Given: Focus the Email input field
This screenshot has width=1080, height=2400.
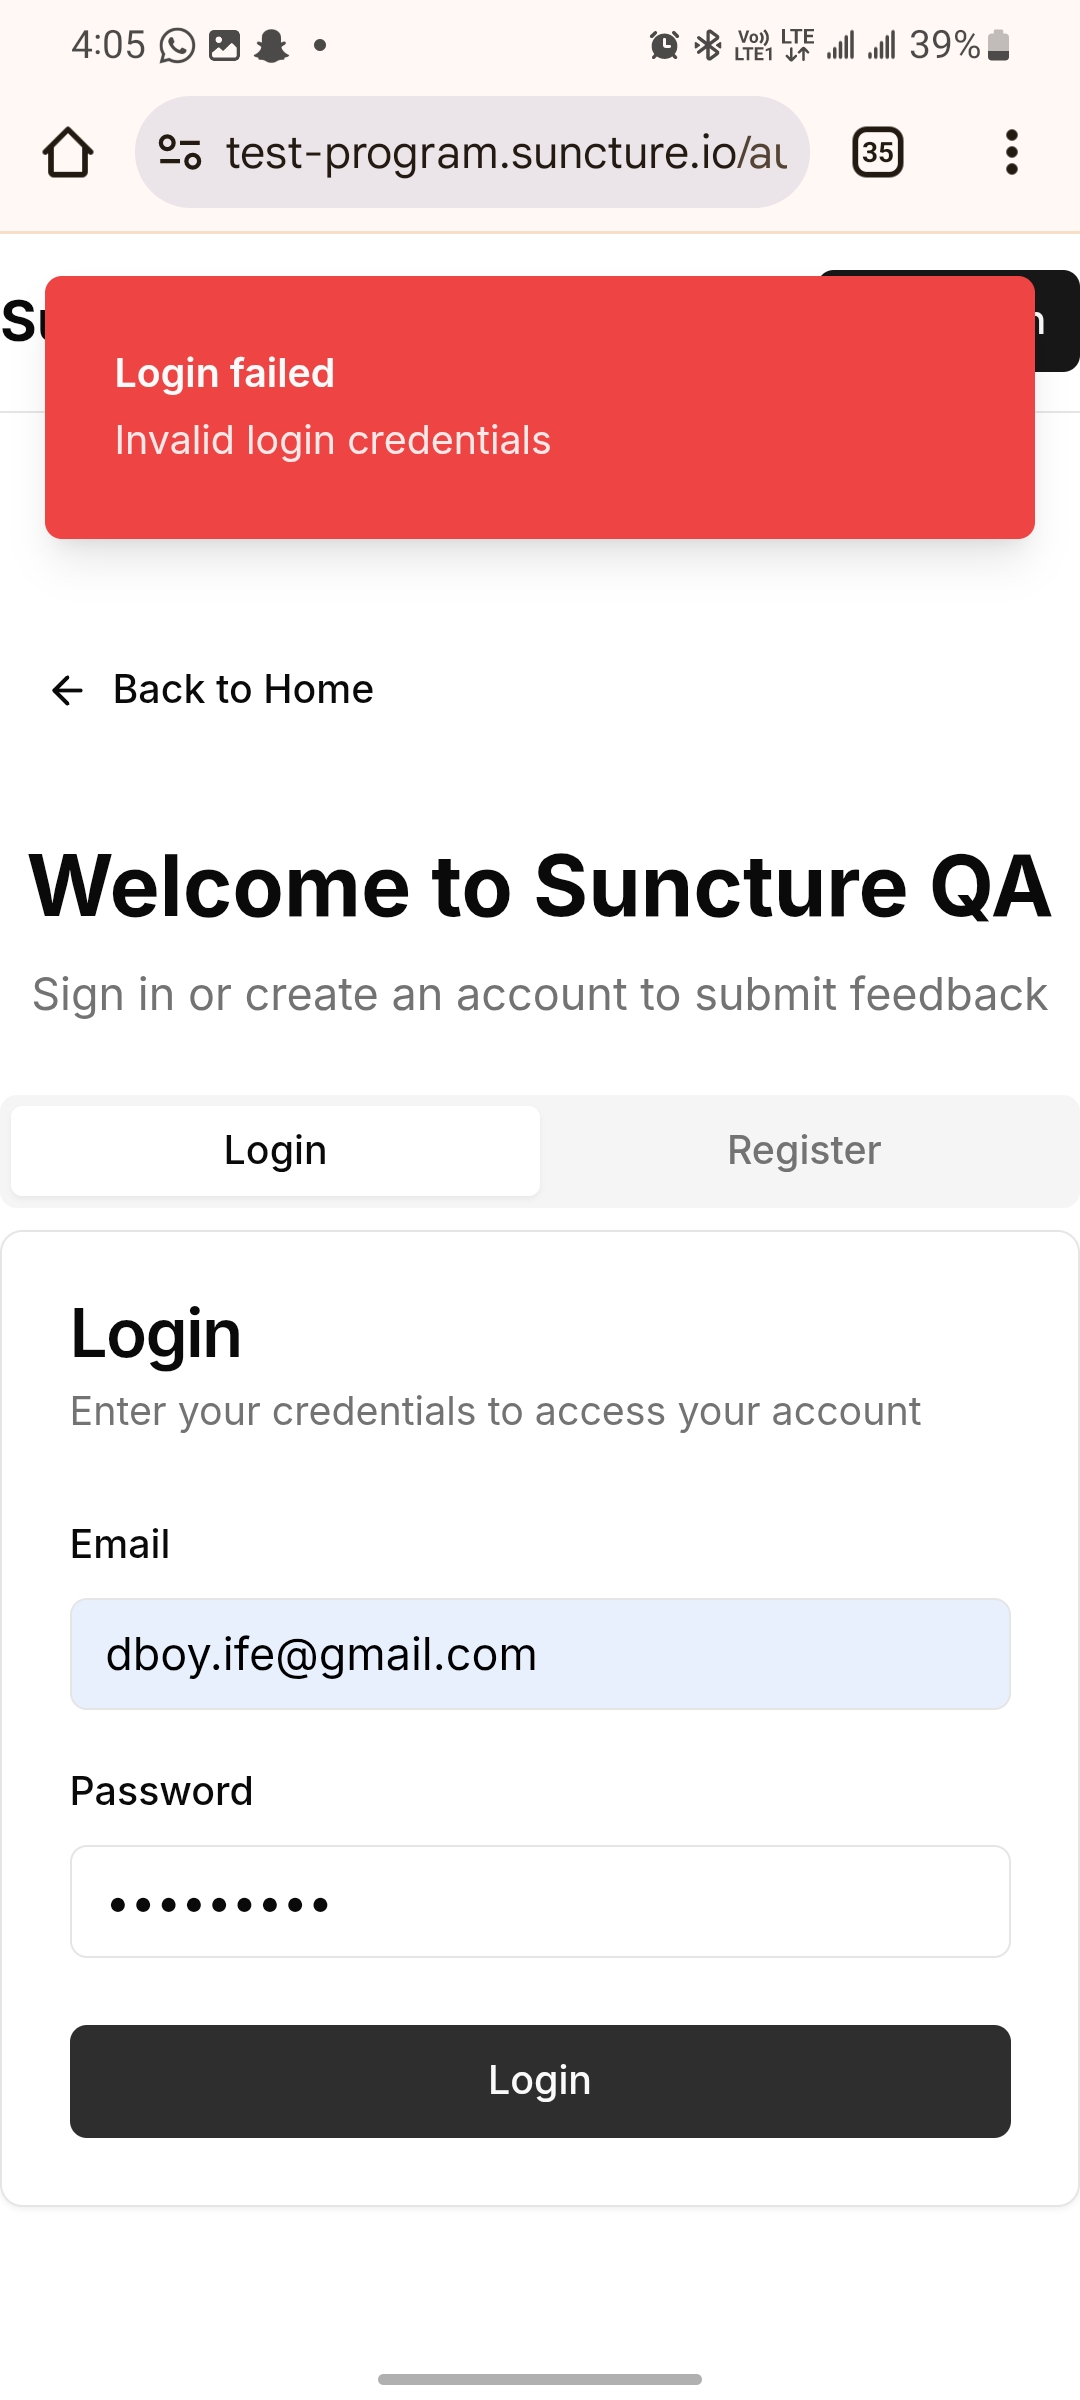Looking at the screenshot, I should click(540, 1654).
